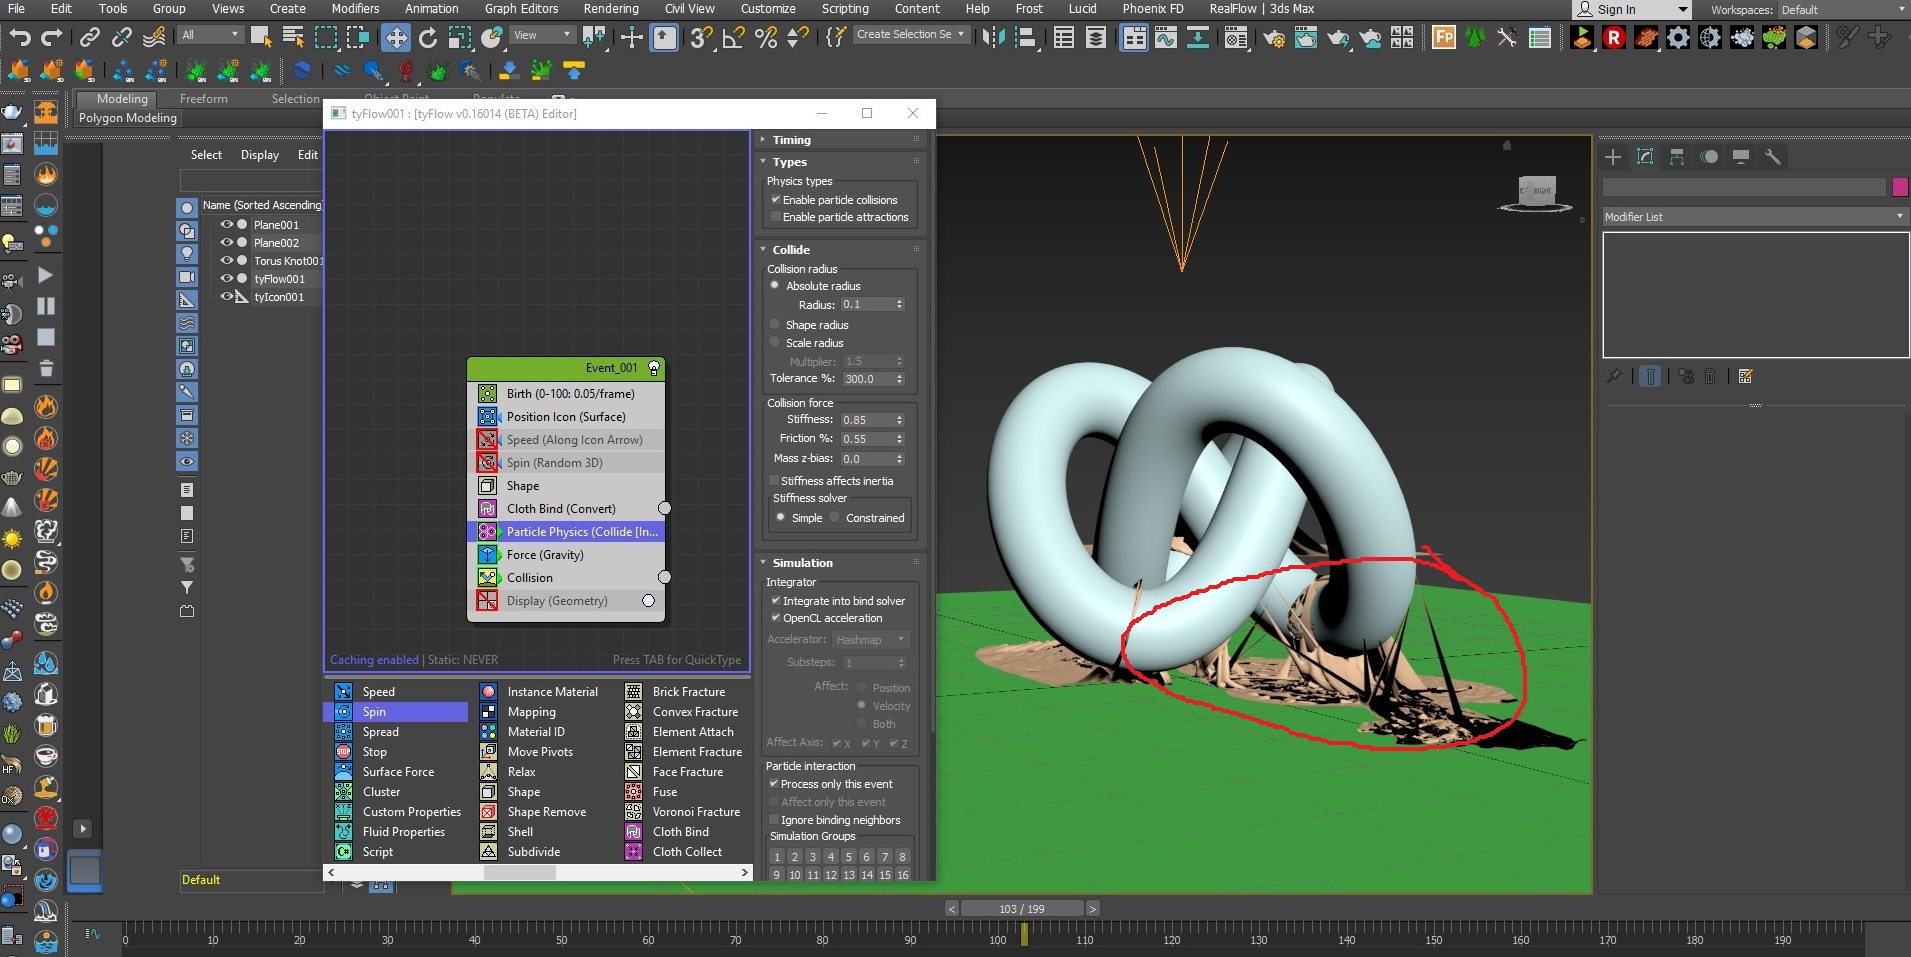Open the selection filter All dropdown
The width and height of the screenshot is (1911, 957).
click(211, 35)
